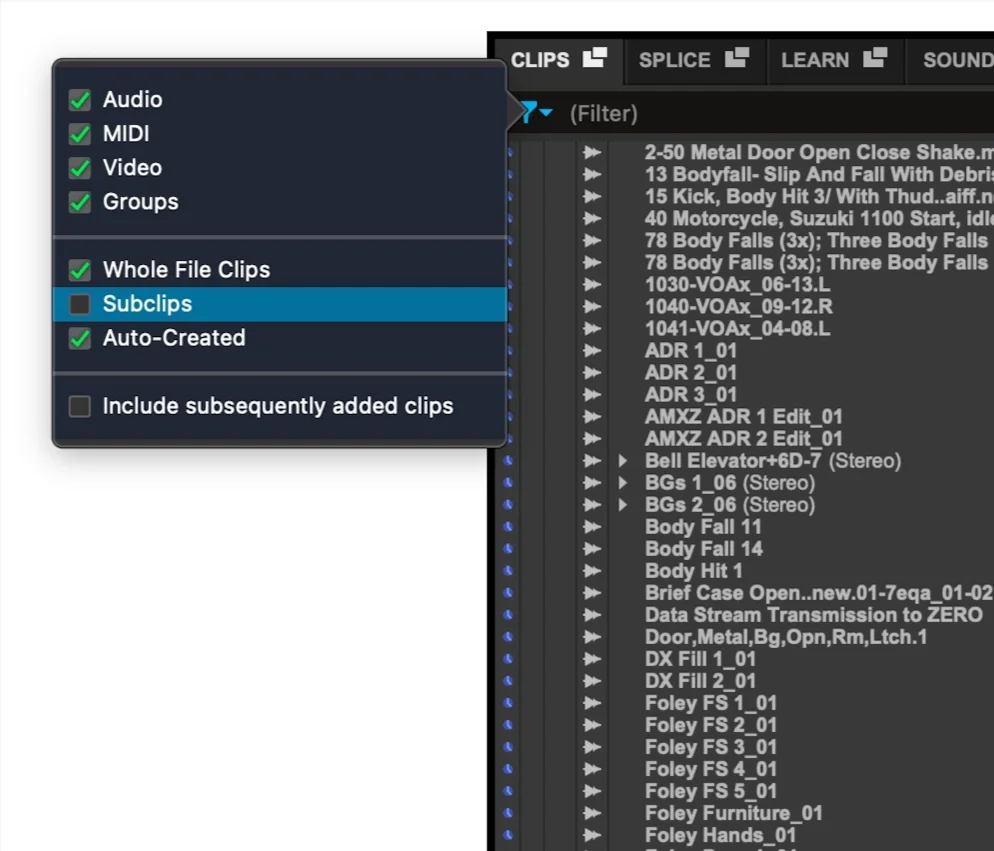Viewport: 994px width, 851px height.
Task: Click the audio icon beside DX Fill 1_01
Action: point(592,659)
